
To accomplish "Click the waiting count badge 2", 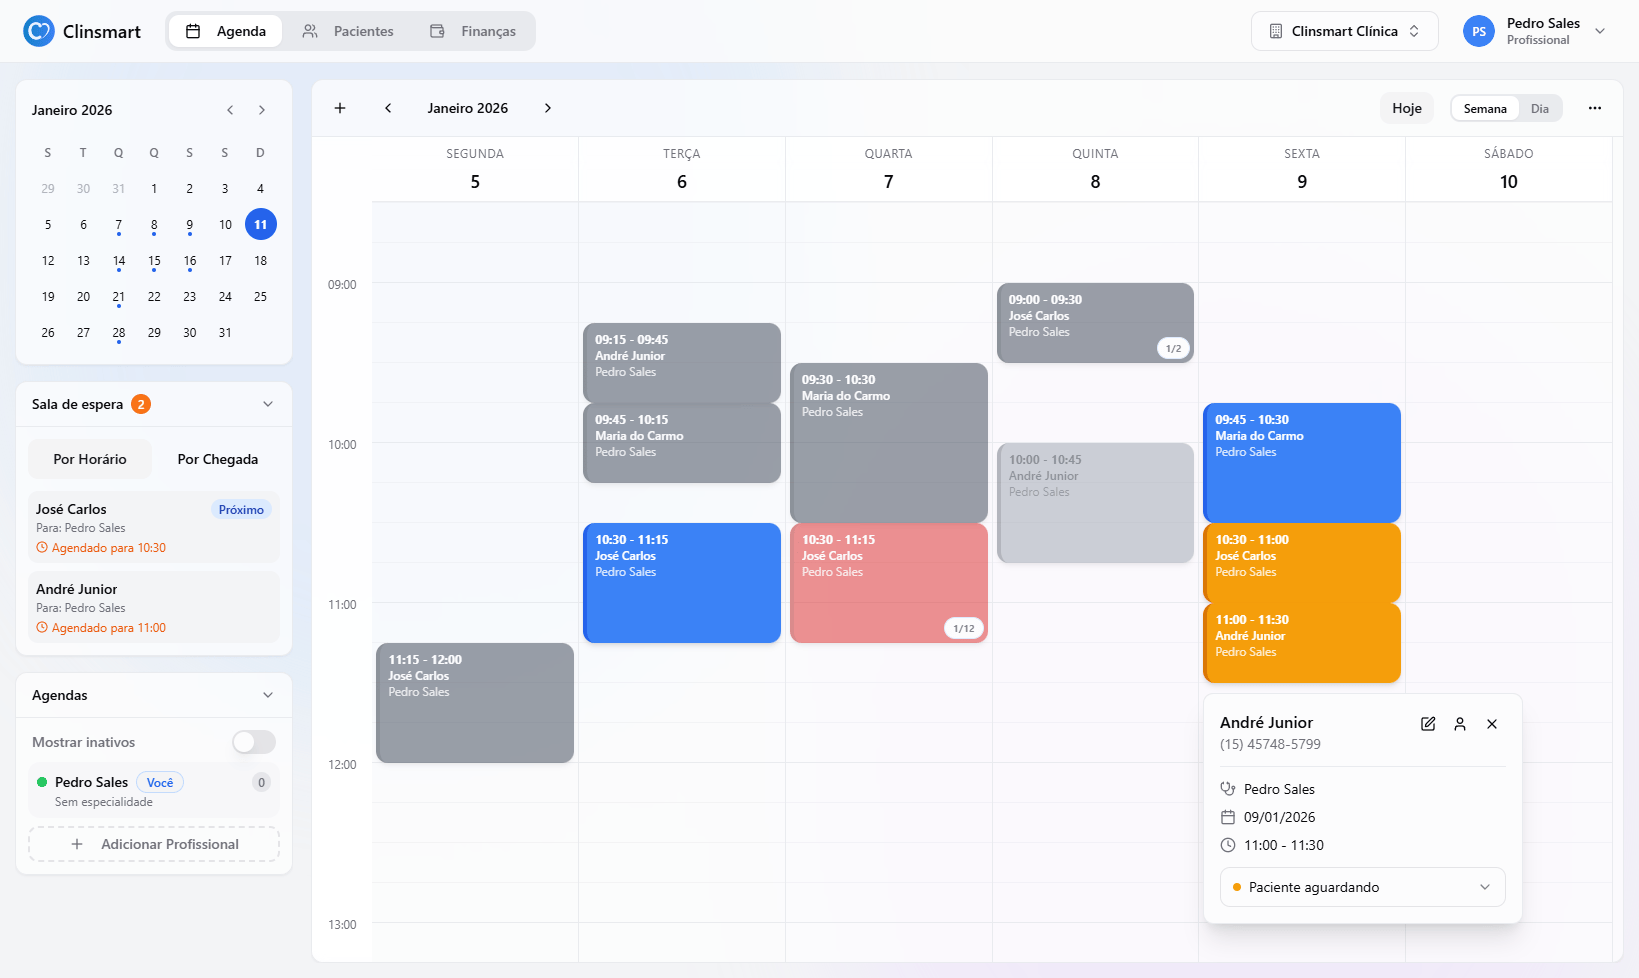I will click(x=141, y=404).
